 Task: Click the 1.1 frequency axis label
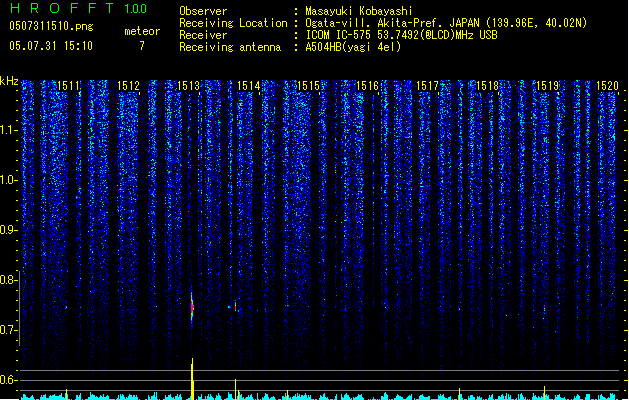[8, 130]
